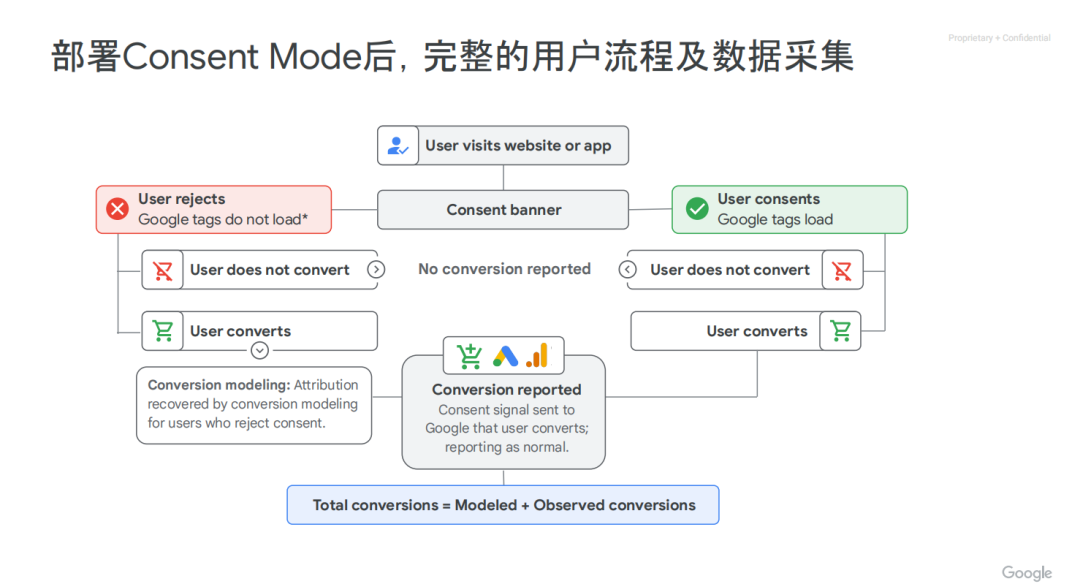Screen dimensions: 1080x584
Task: Click left chevron circle next to right 'User does not convert'
Action: coord(627,269)
